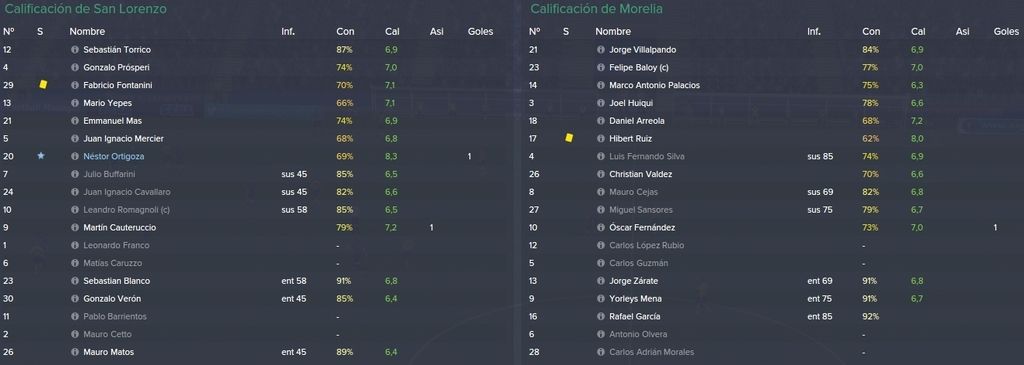Click yellow card icon for Fabricio Fontanini
Screen dimensions: 1024x365
43,84
